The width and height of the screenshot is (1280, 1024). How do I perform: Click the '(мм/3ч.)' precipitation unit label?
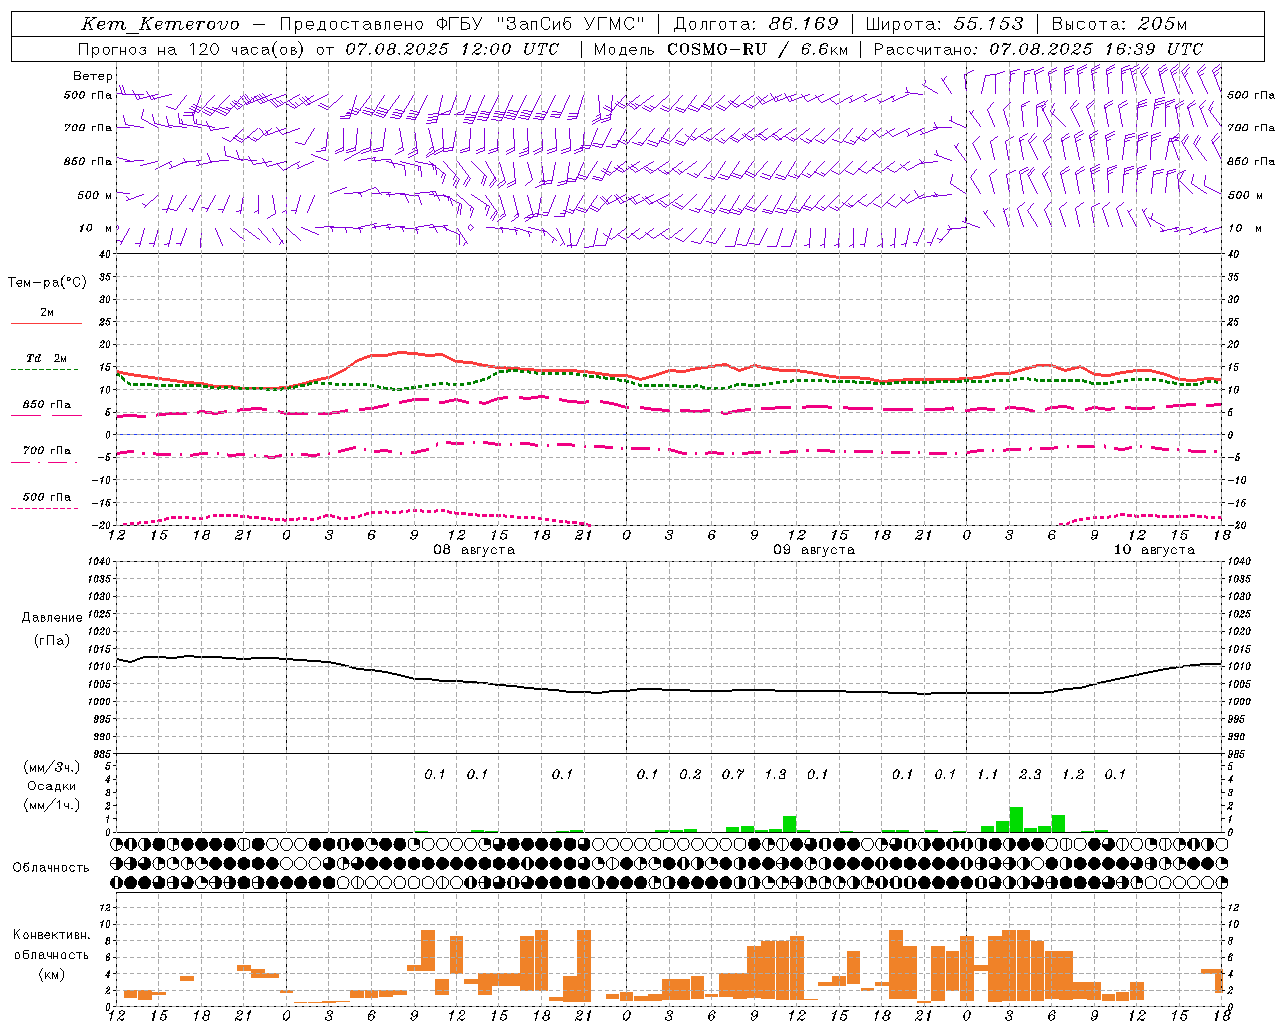[51, 768]
